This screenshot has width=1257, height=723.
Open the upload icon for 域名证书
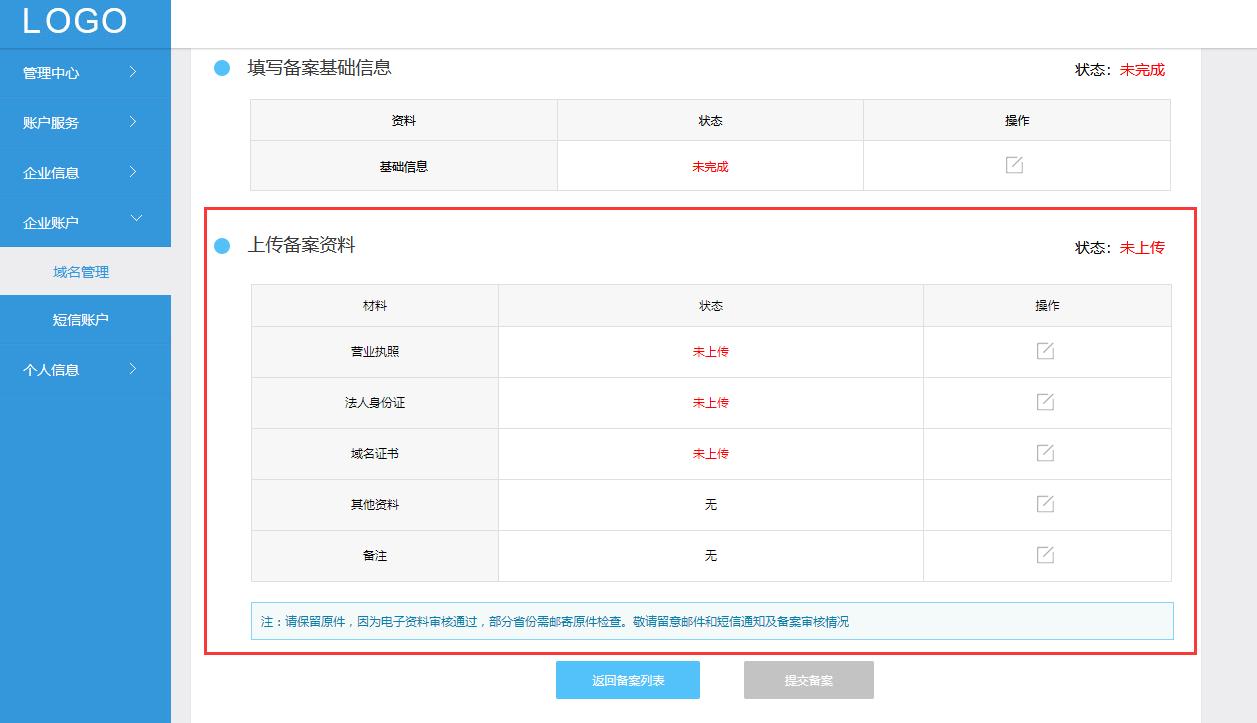(x=1044, y=453)
